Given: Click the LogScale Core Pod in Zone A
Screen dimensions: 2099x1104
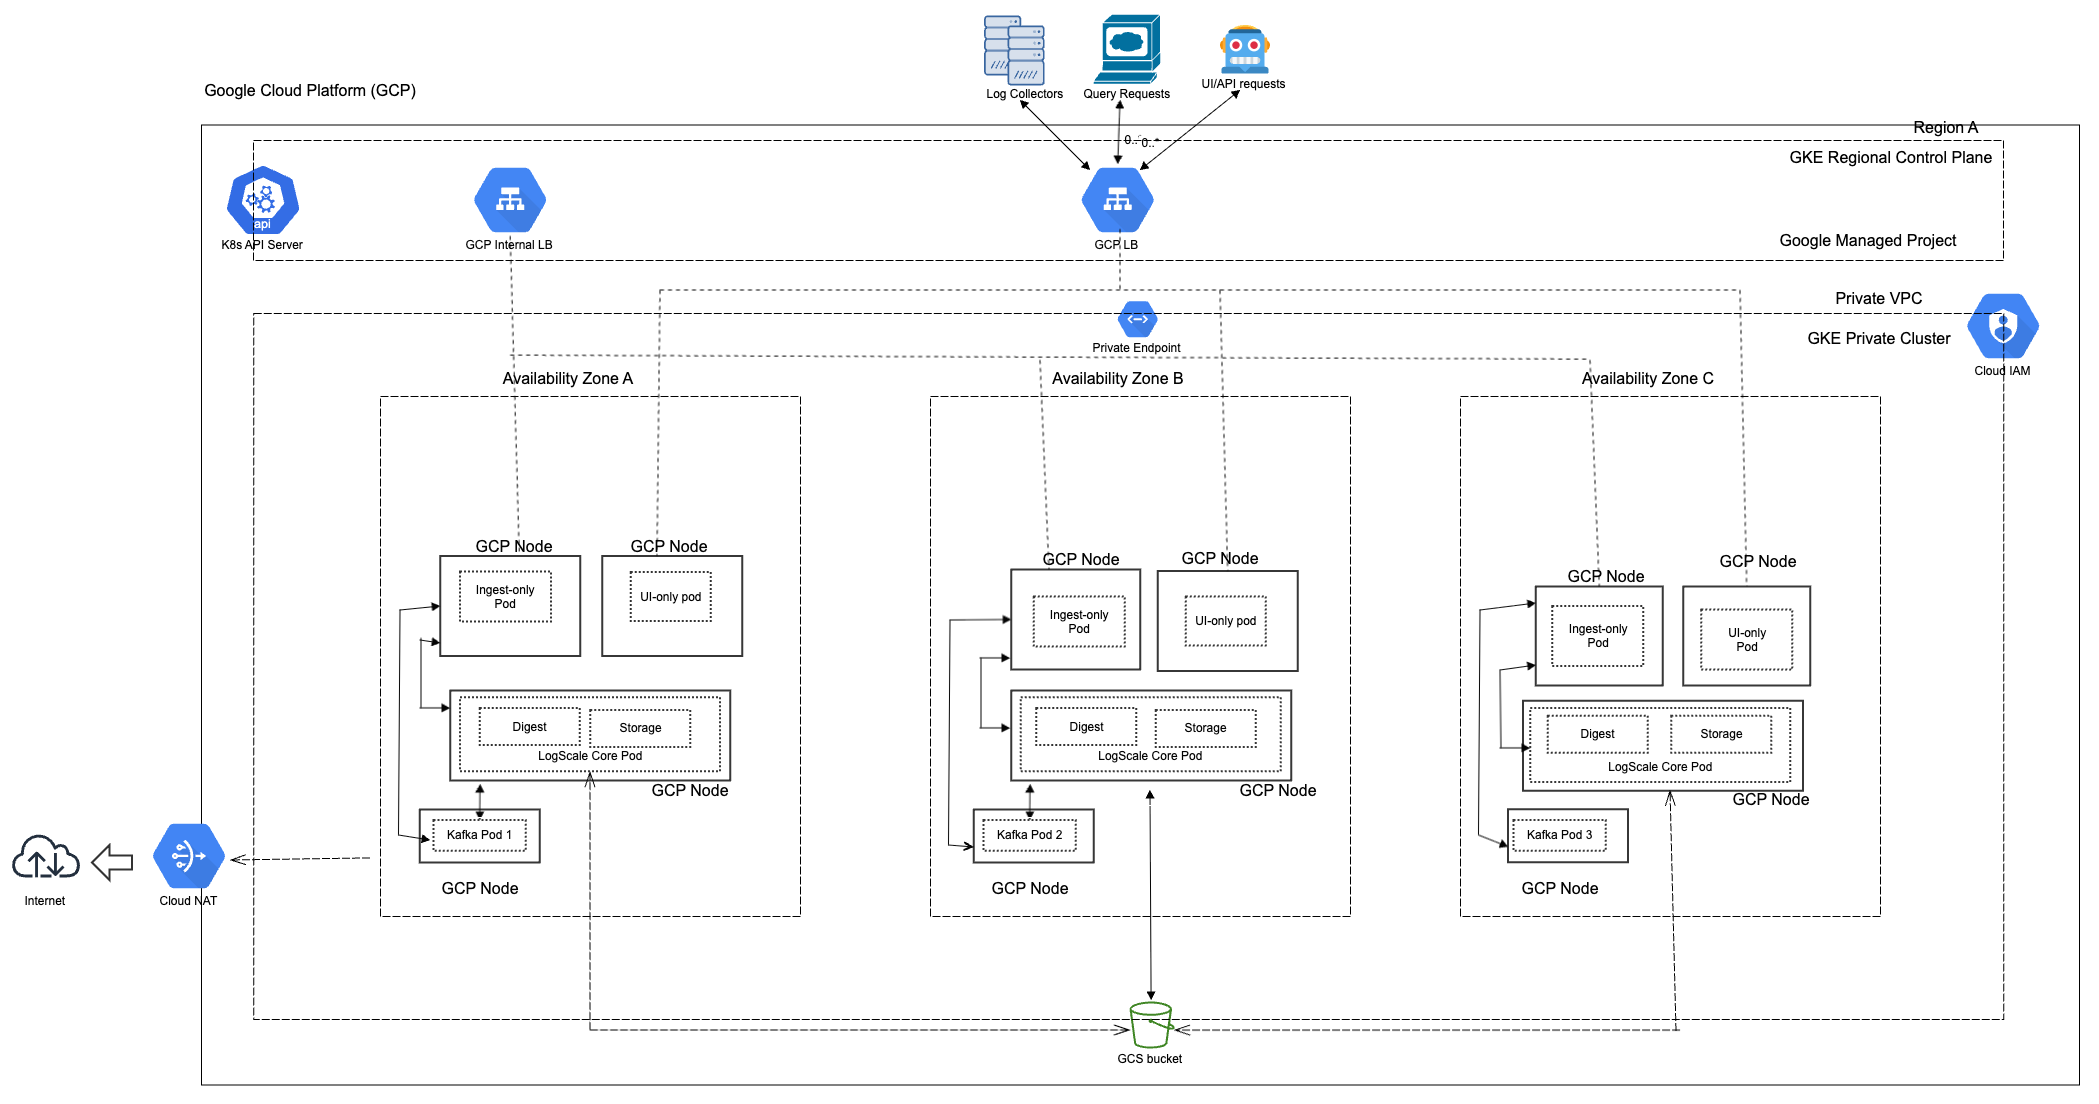Looking at the screenshot, I should [x=590, y=756].
